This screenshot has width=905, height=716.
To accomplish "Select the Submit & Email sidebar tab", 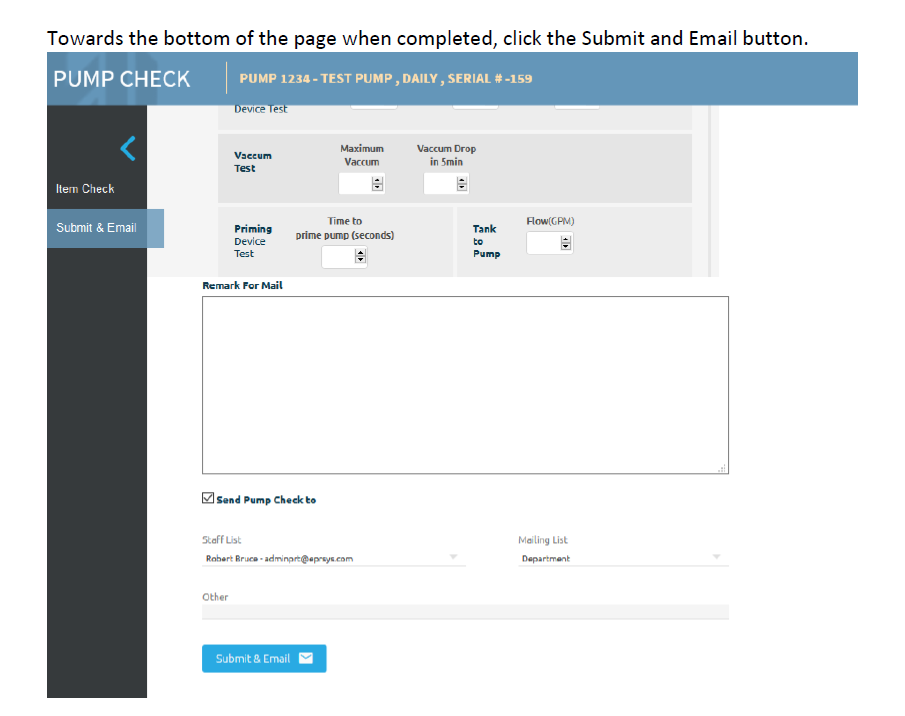I will [x=105, y=228].
